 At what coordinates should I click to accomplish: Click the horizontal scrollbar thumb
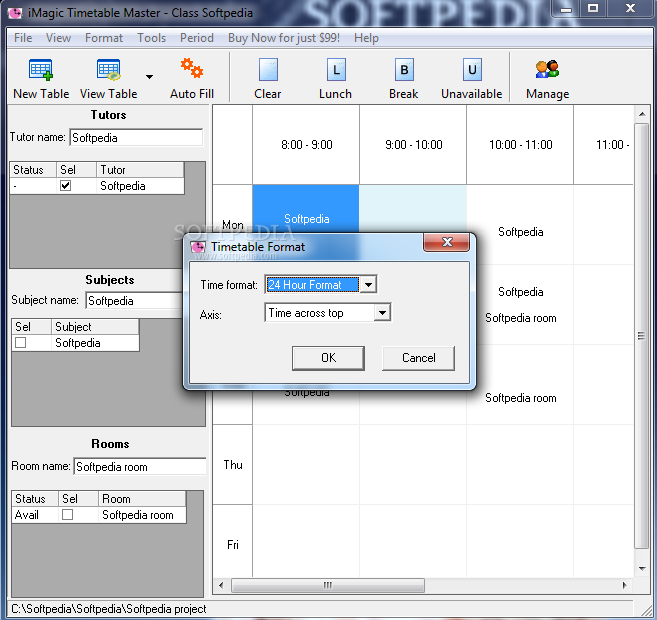[x=328, y=585]
